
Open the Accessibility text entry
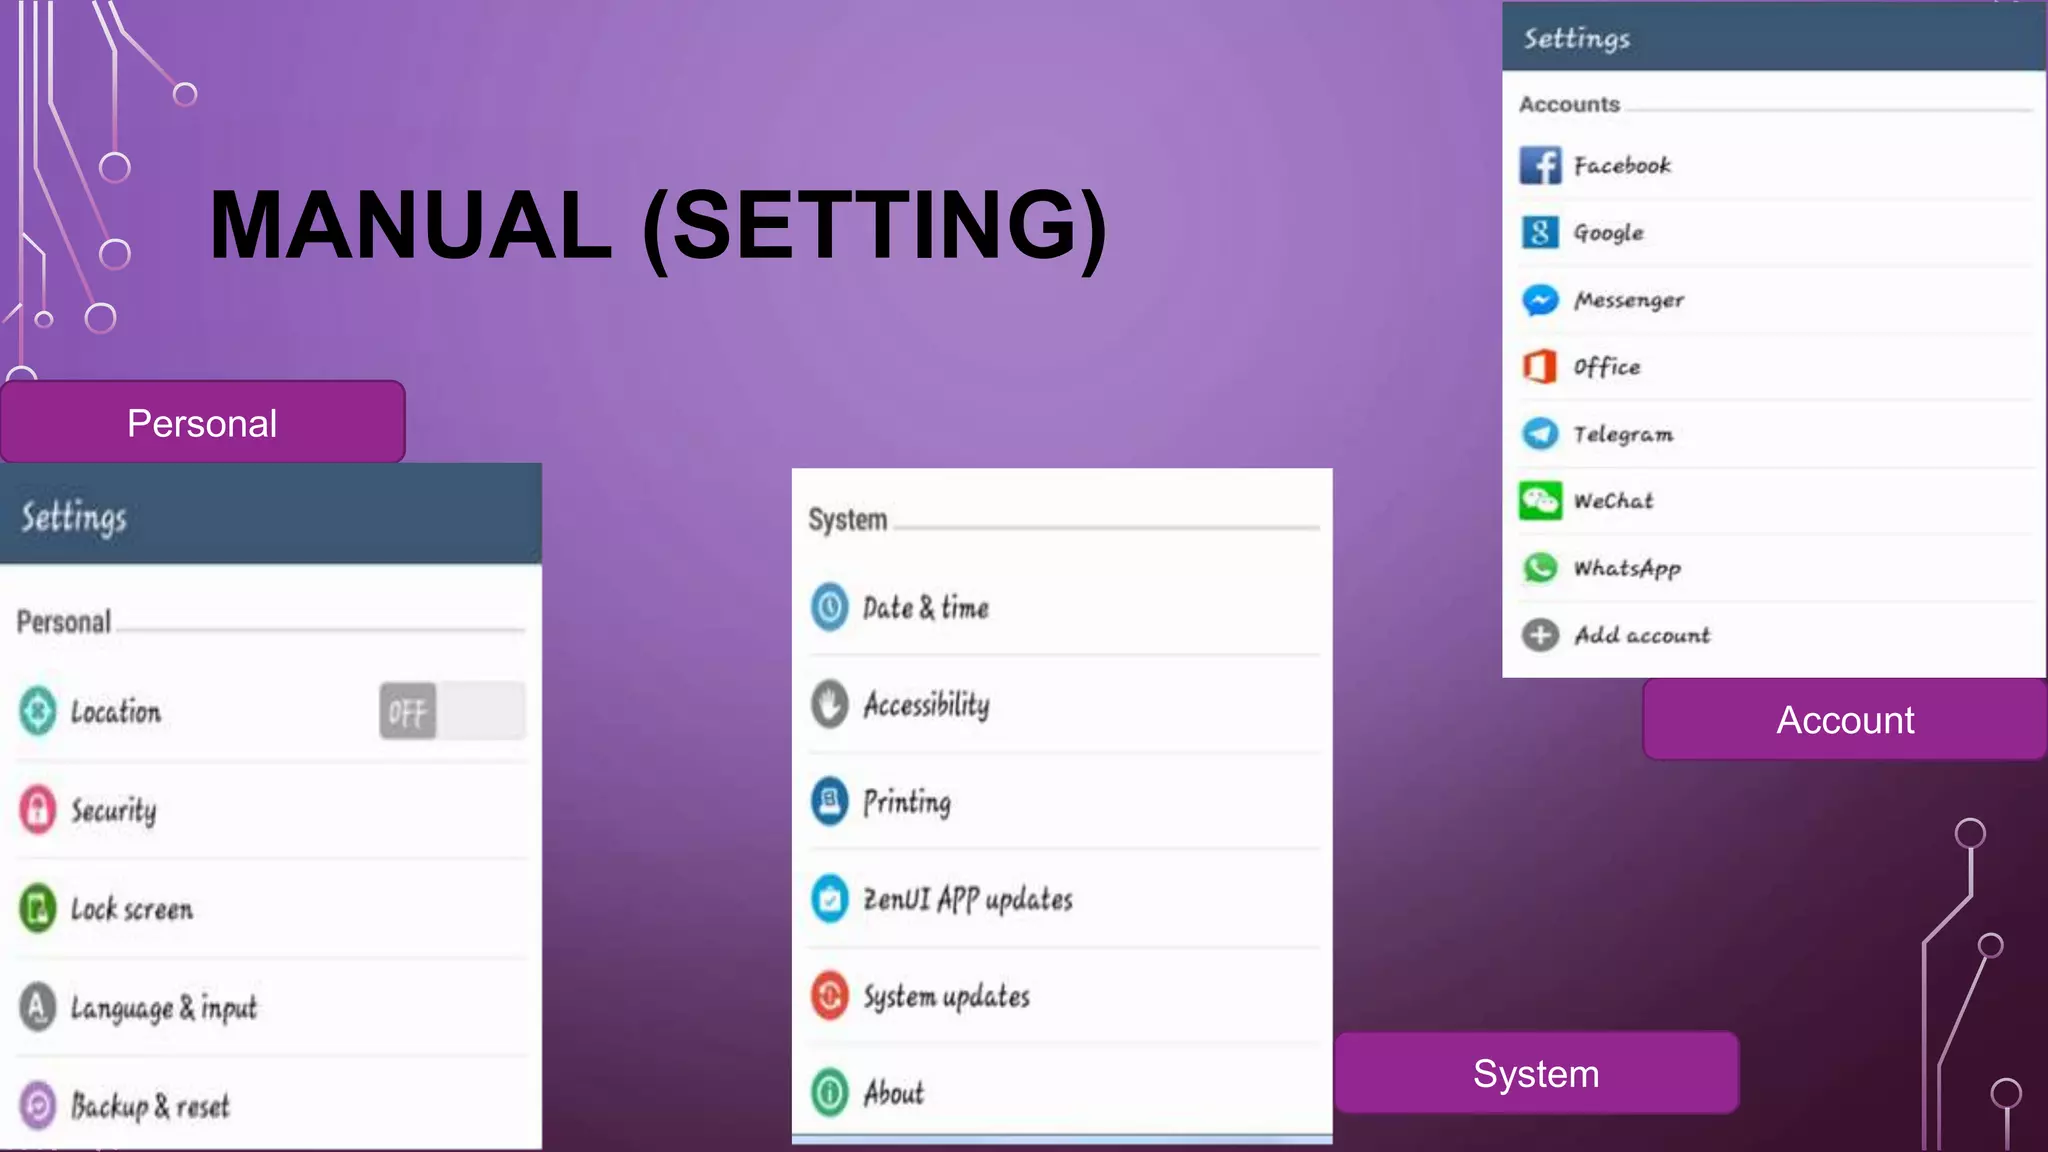tap(927, 705)
